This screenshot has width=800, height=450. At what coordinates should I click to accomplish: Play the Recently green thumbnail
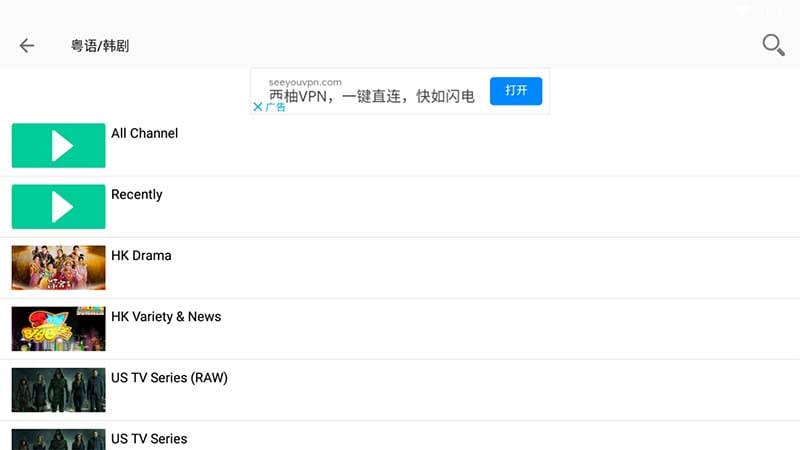pos(59,207)
